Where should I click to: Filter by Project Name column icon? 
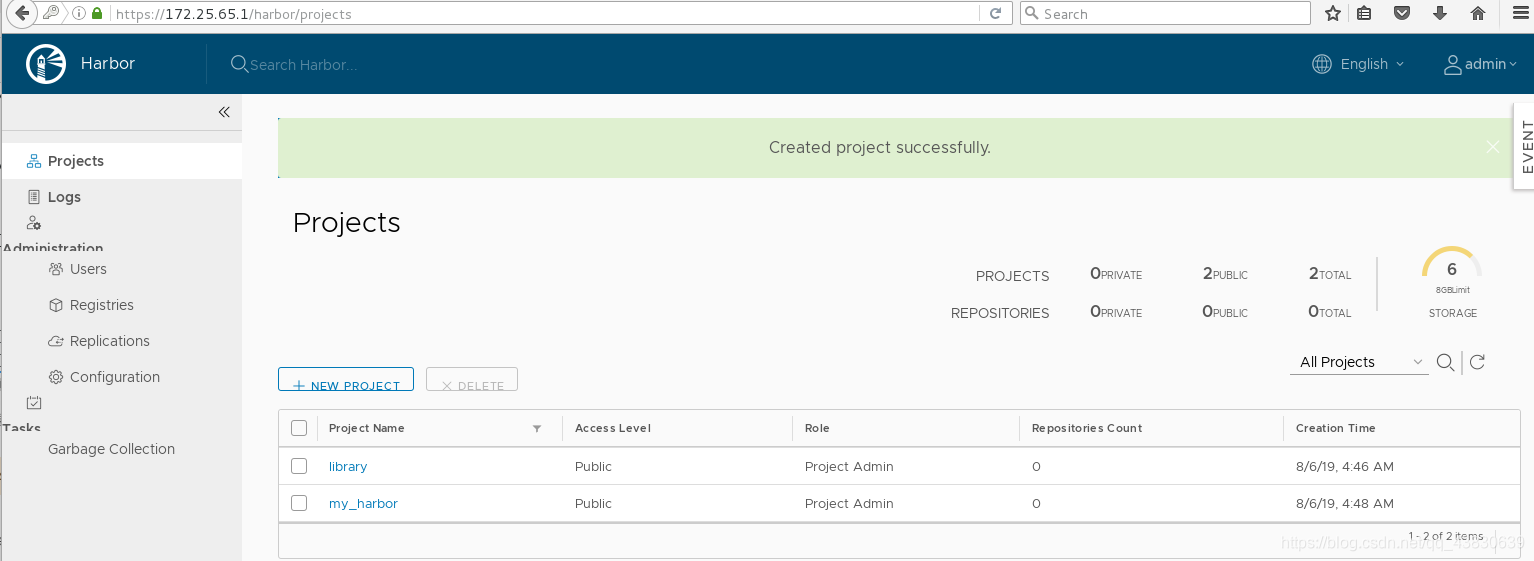click(x=537, y=428)
